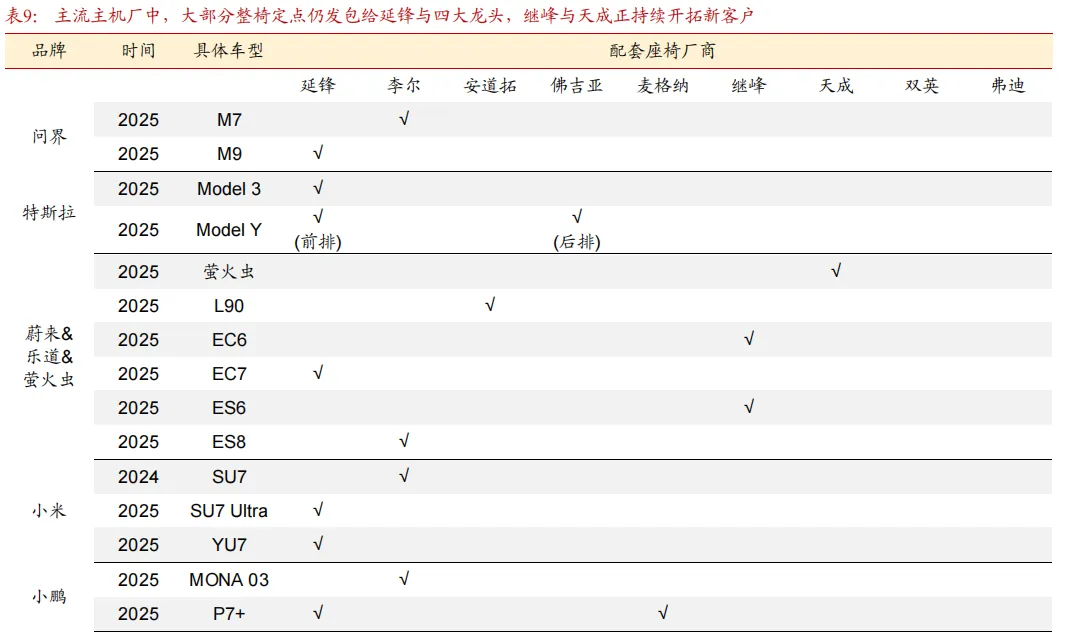Click the 李尔 check mark in 2024 SU7 row
1065x636 pixels.
pyautogui.click(x=404, y=476)
